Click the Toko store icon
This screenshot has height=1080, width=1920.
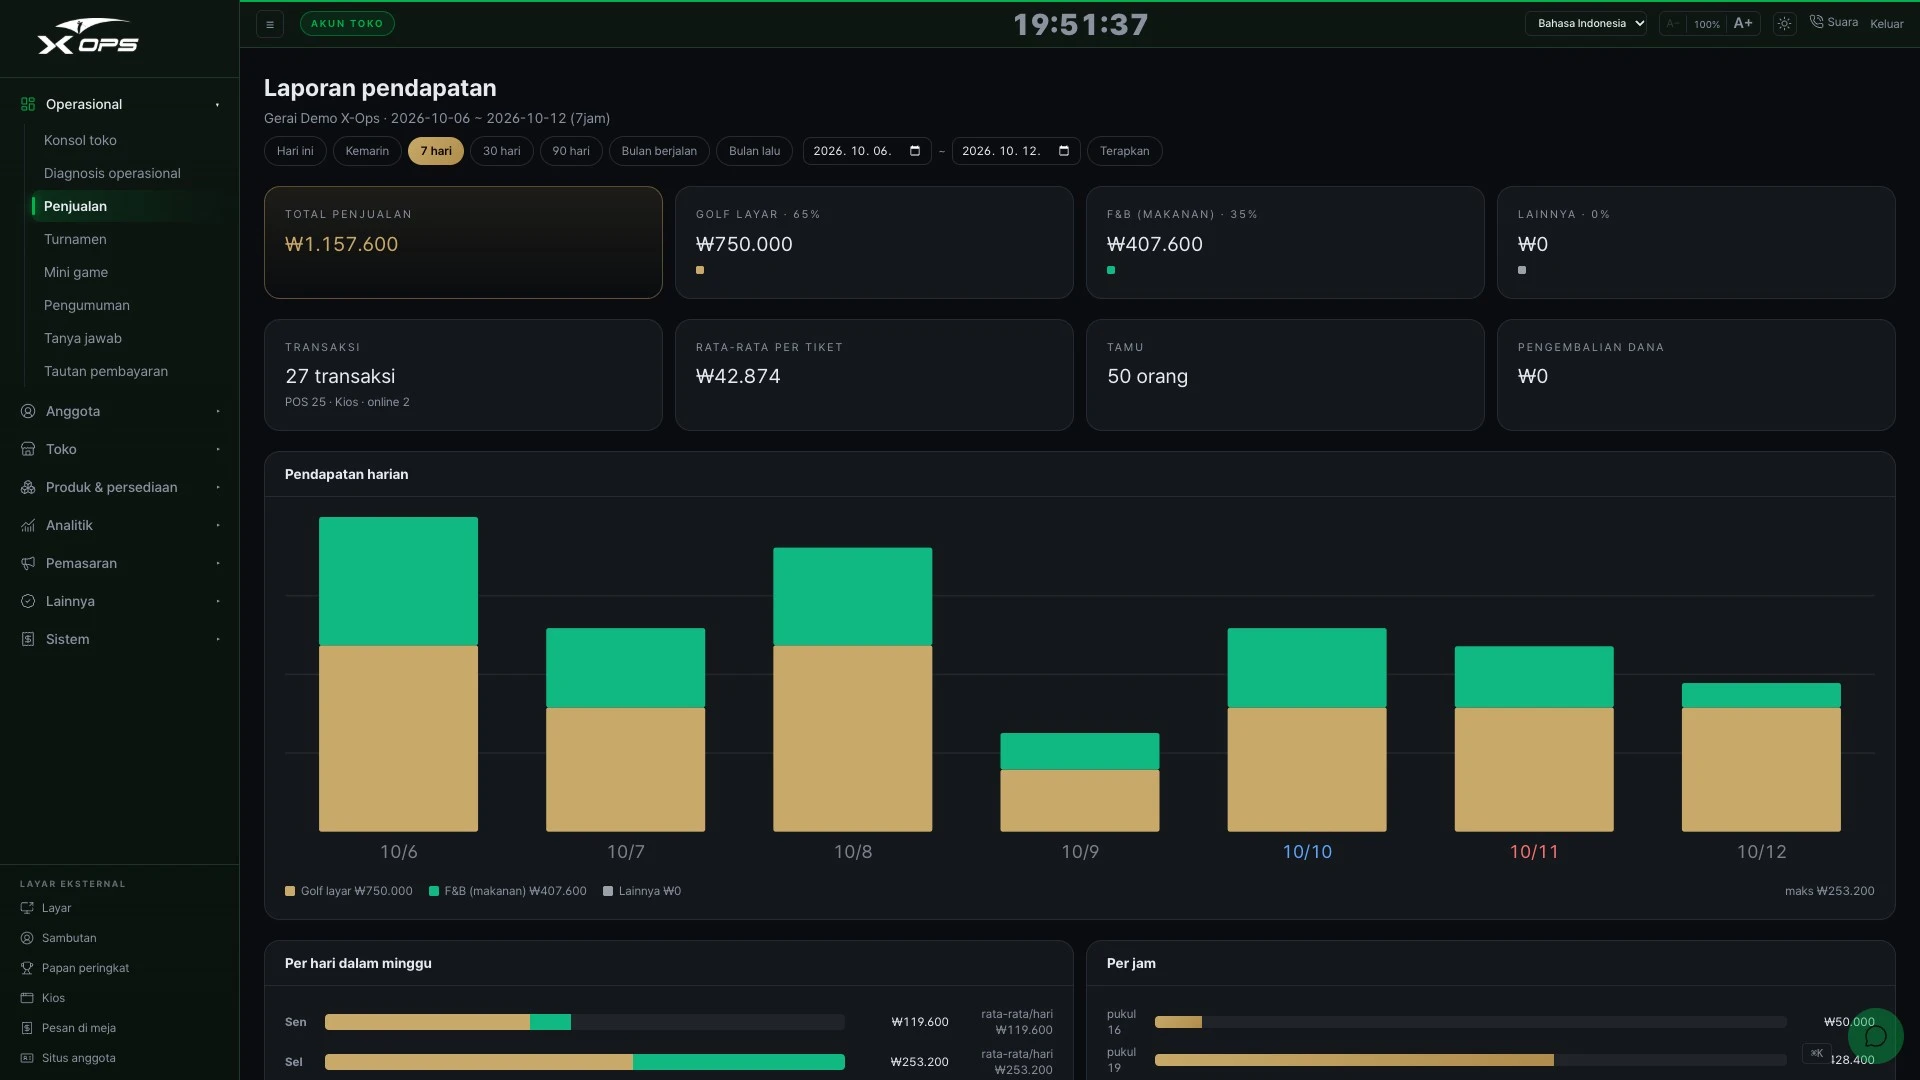[x=28, y=449]
